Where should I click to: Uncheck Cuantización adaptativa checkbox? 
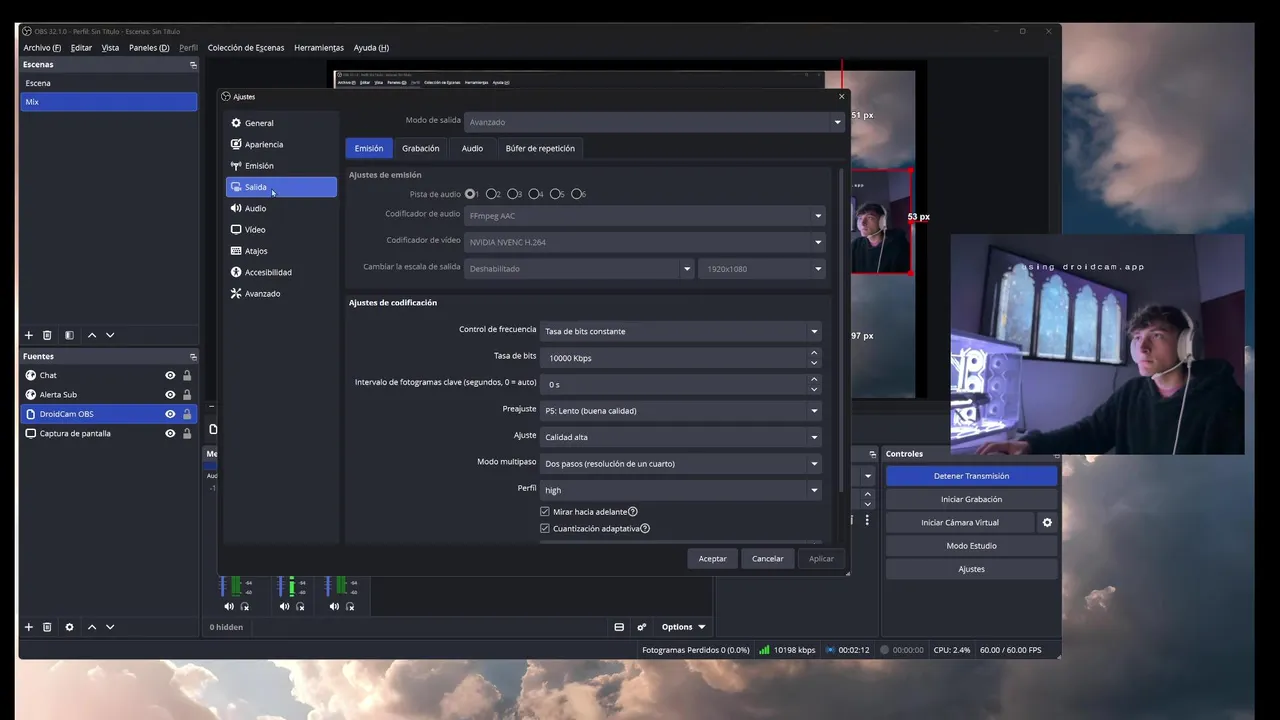[545, 529]
